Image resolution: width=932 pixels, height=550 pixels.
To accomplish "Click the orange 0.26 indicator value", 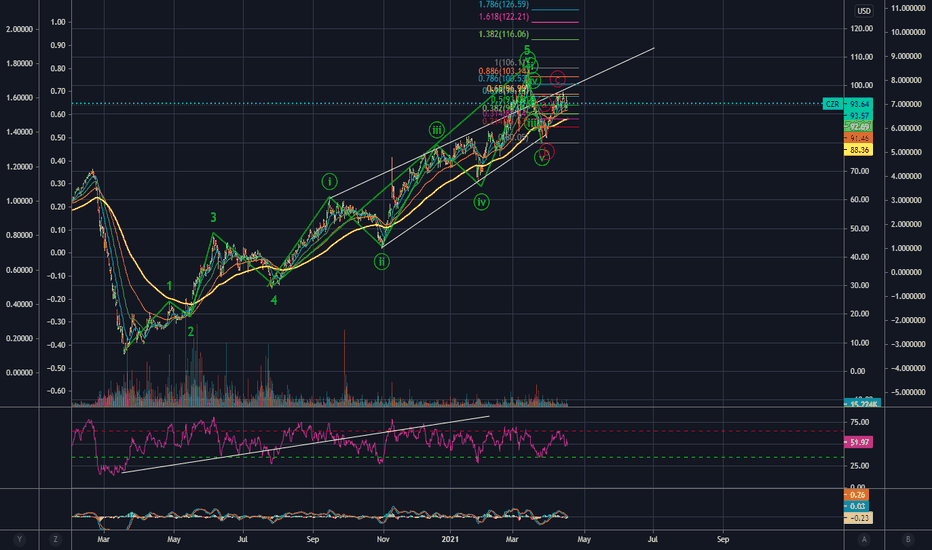I will pyautogui.click(x=857, y=495).
